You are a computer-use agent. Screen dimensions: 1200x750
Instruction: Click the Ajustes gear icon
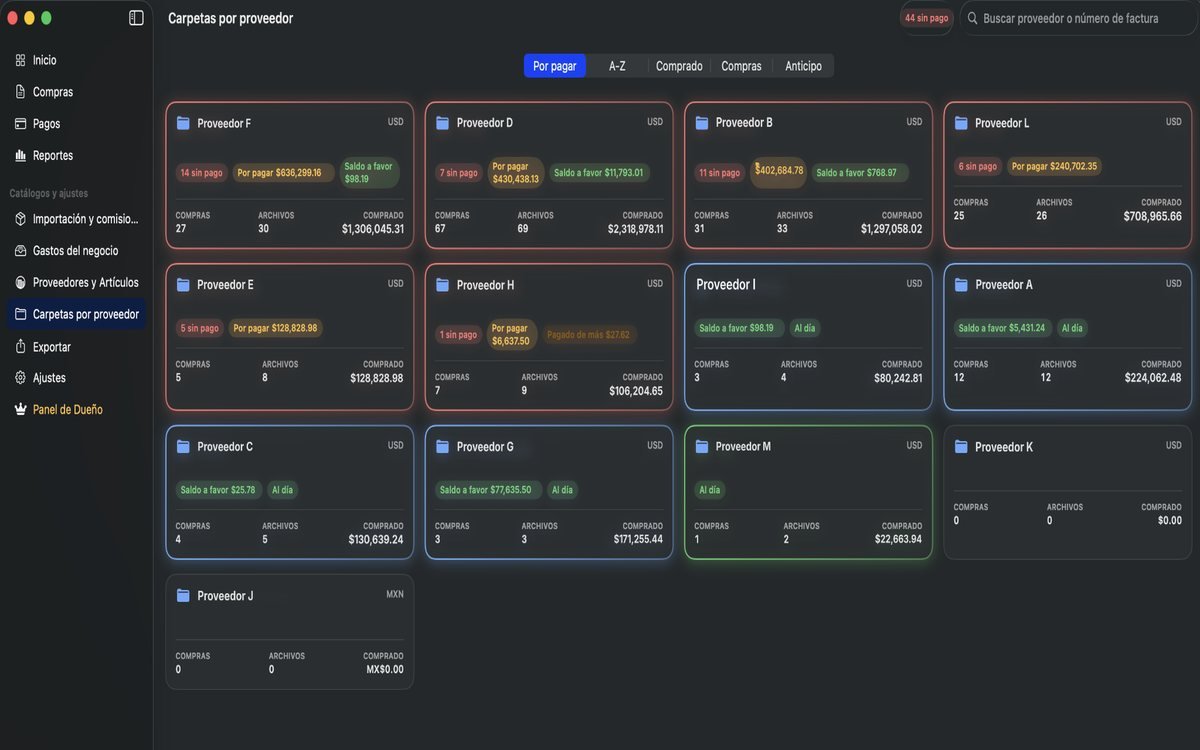click(20, 378)
